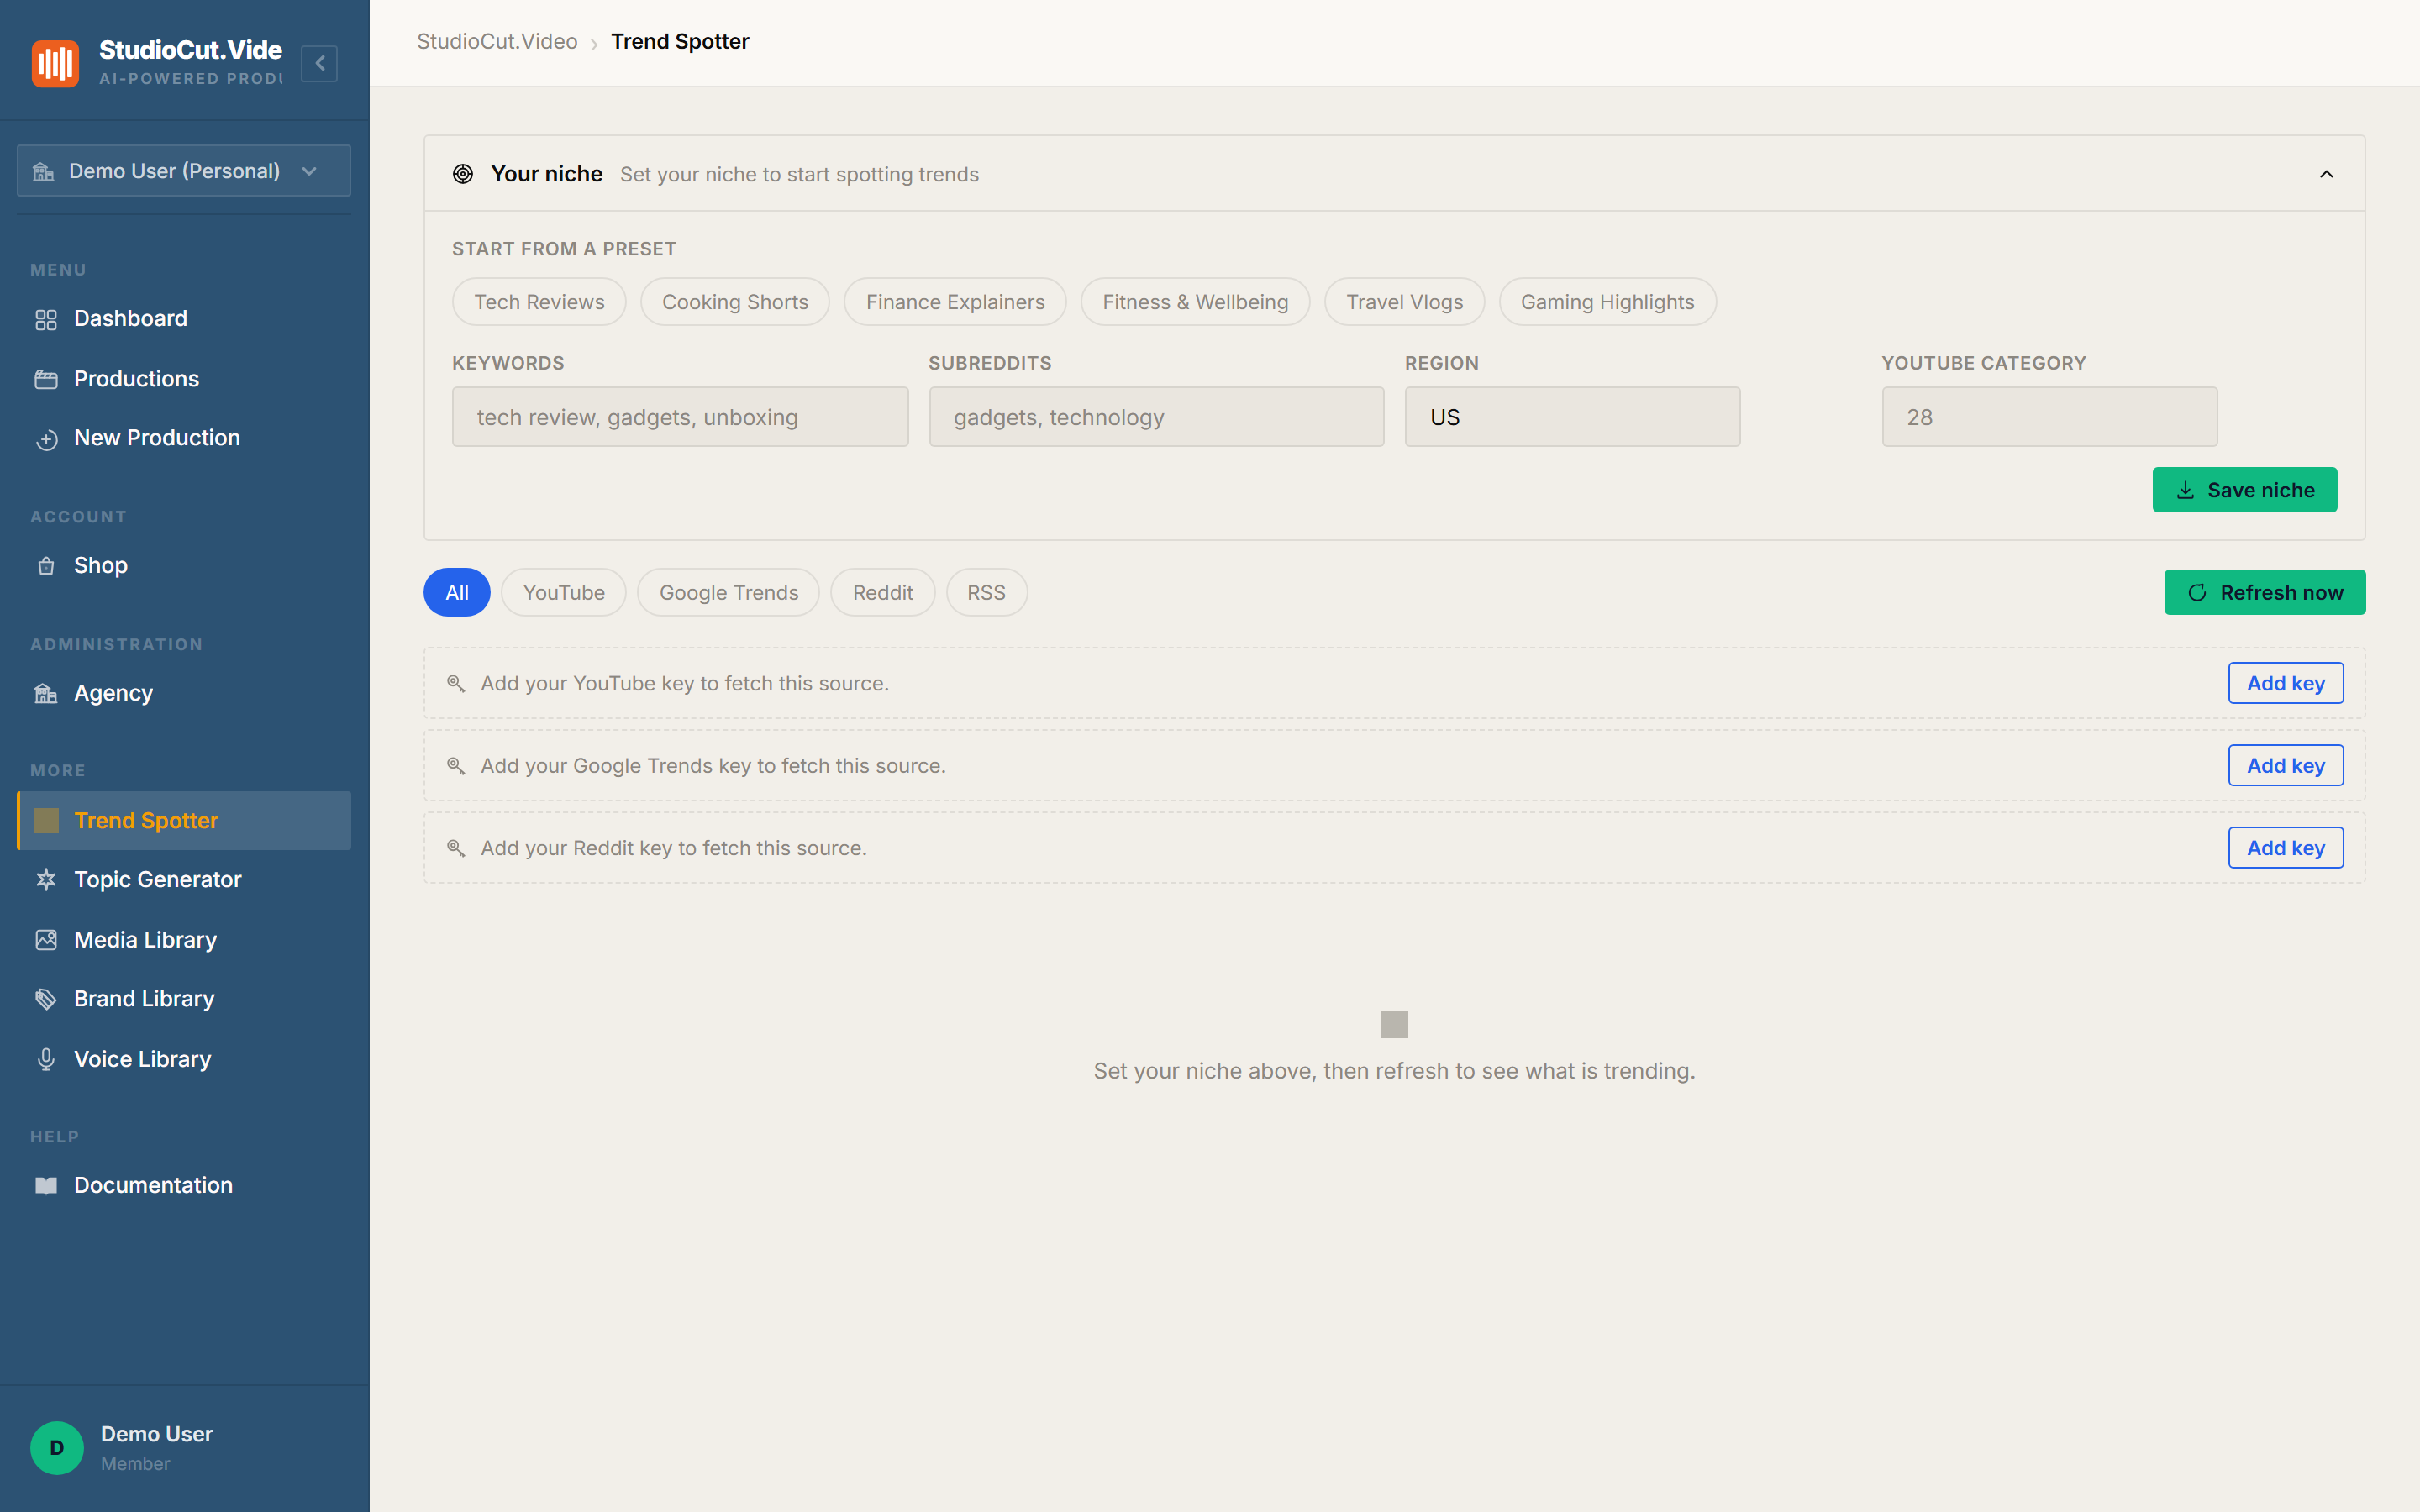The width and height of the screenshot is (2420, 1512).
Task: Select the Gaming Highlights preset chip
Action: pos(1607,302)
